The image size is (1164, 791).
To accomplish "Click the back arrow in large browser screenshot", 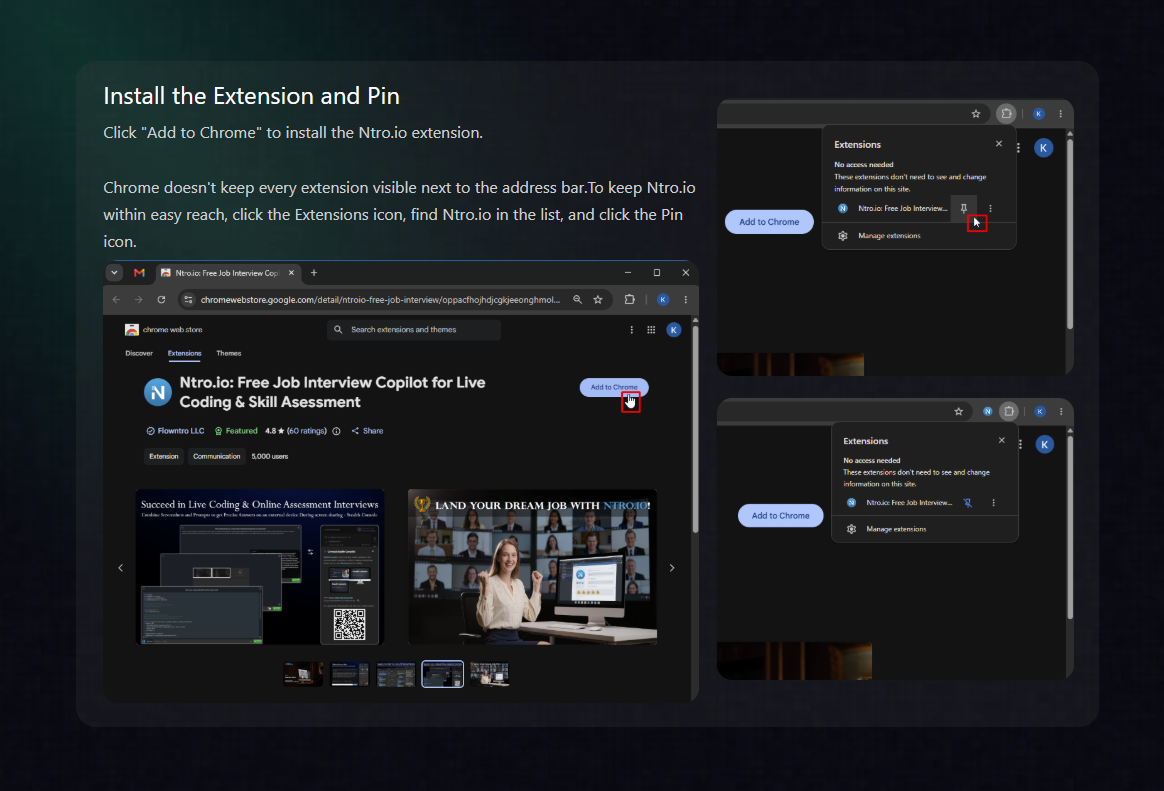I will pyautogui.click(x=116, y=300).
